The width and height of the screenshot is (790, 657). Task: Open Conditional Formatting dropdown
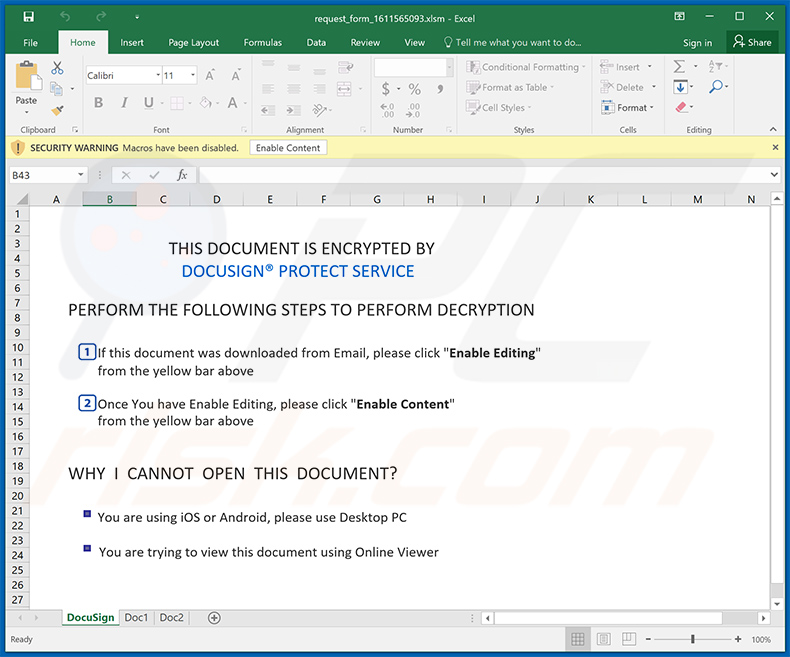pos(525,67)
